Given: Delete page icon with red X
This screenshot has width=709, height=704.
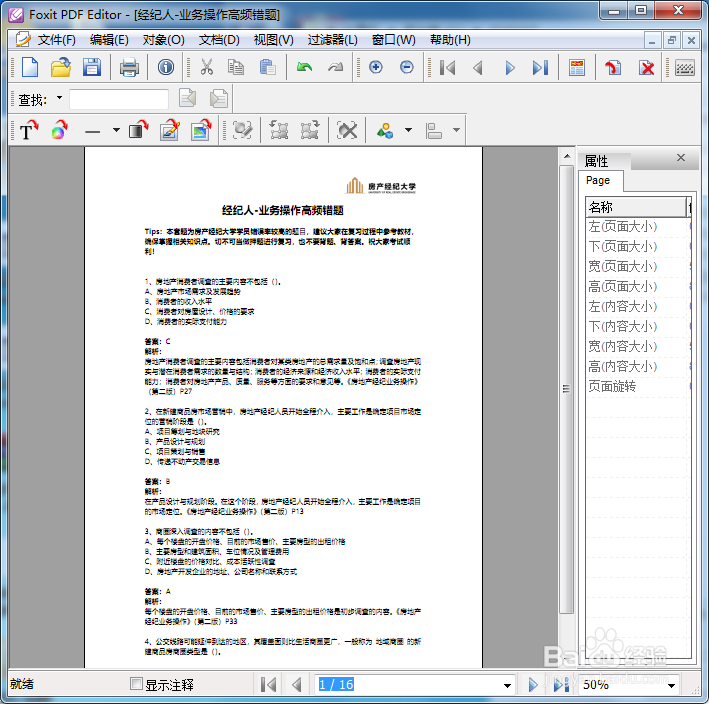Looking at the screenshot, I should (647, 68).
